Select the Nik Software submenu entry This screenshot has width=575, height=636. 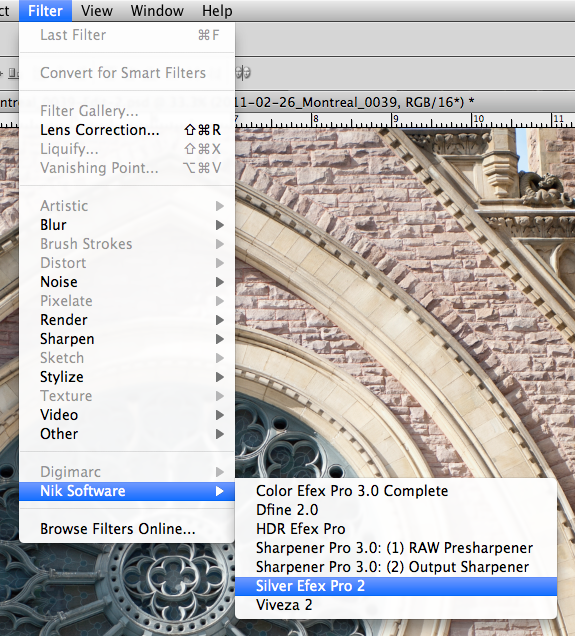tap(127, 491)
